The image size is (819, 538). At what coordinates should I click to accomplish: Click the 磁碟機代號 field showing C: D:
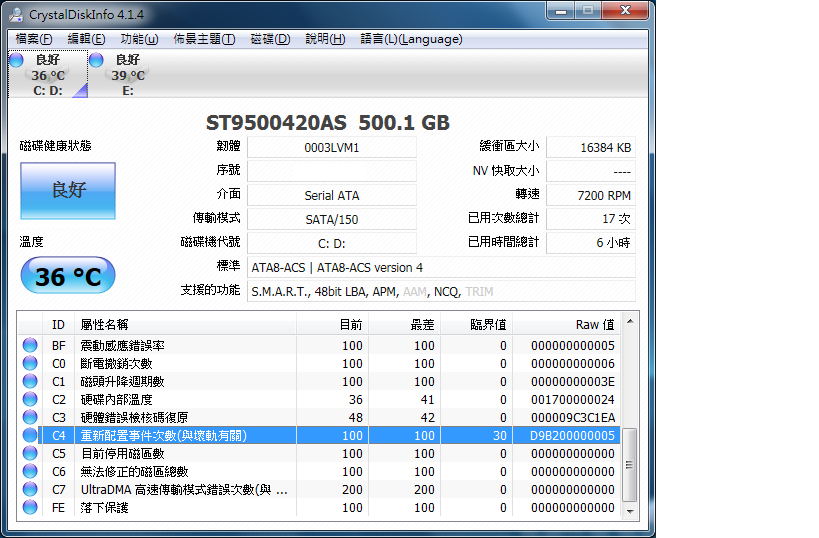click(332, 243)
